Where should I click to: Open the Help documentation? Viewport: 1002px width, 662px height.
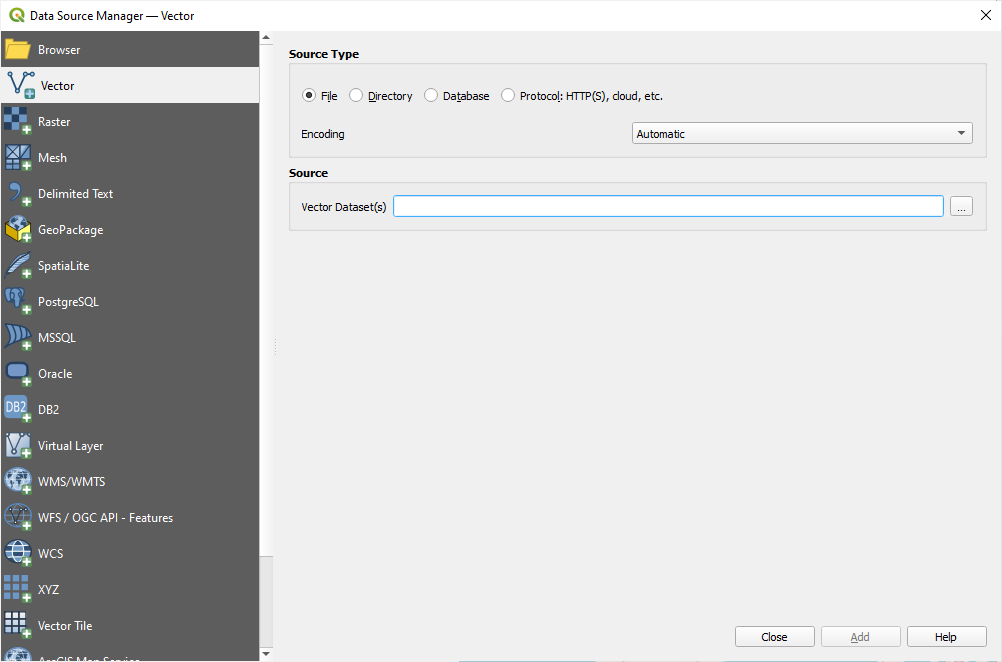point(945,636)
